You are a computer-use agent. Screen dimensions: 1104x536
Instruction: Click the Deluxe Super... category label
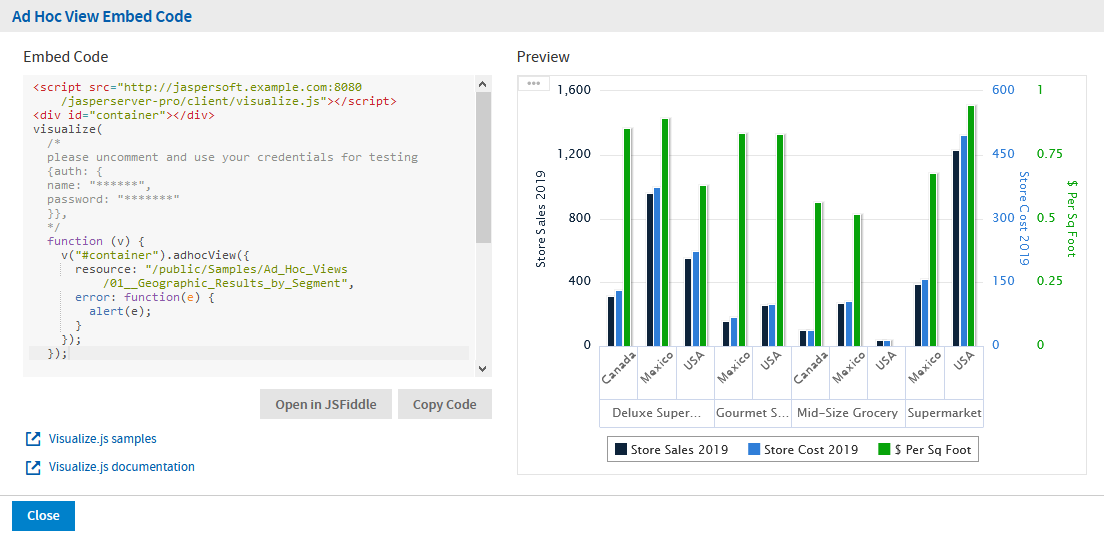pyautogui.click(x=656, y=413)
